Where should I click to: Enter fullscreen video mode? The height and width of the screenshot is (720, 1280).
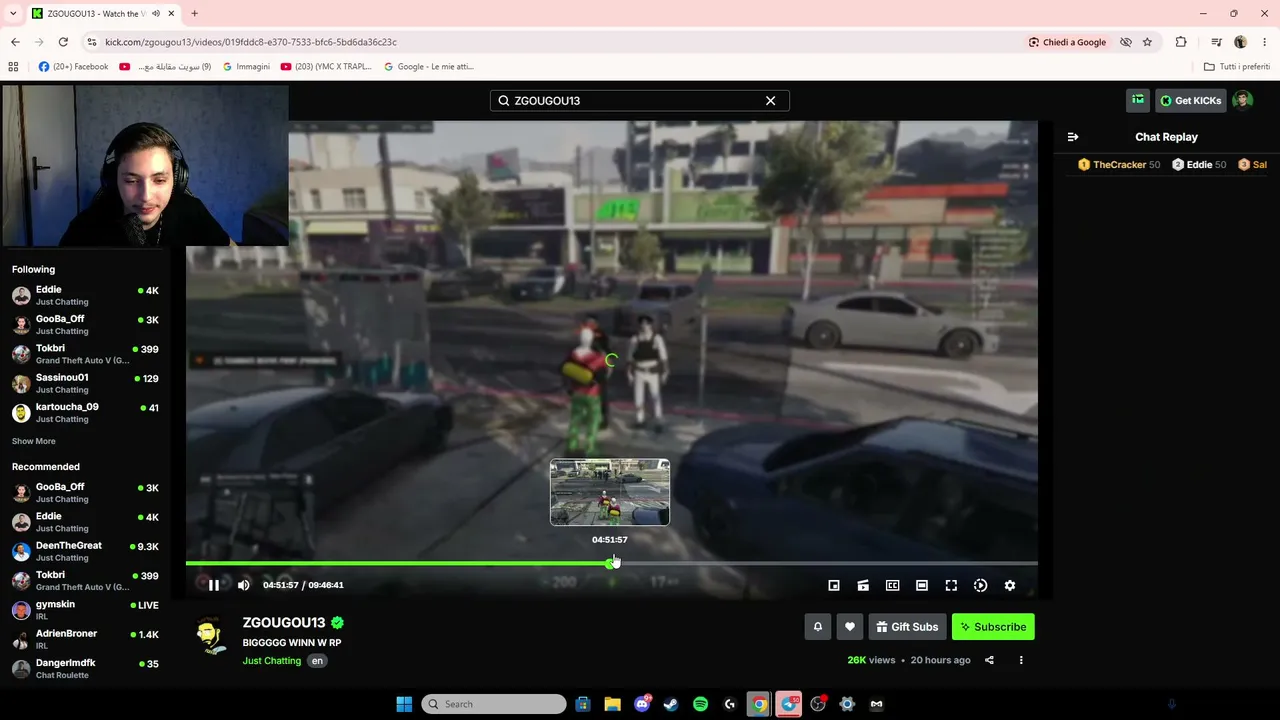point(951,585)
